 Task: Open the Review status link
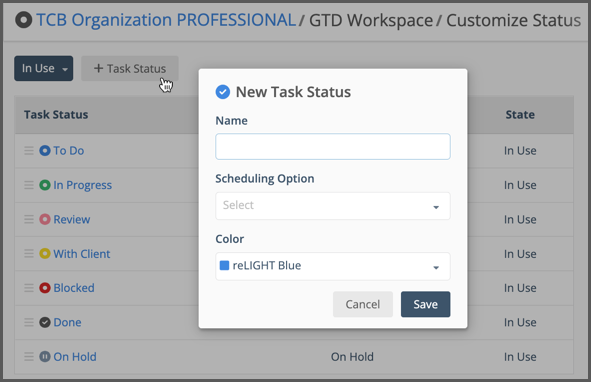tap(72, 219)
